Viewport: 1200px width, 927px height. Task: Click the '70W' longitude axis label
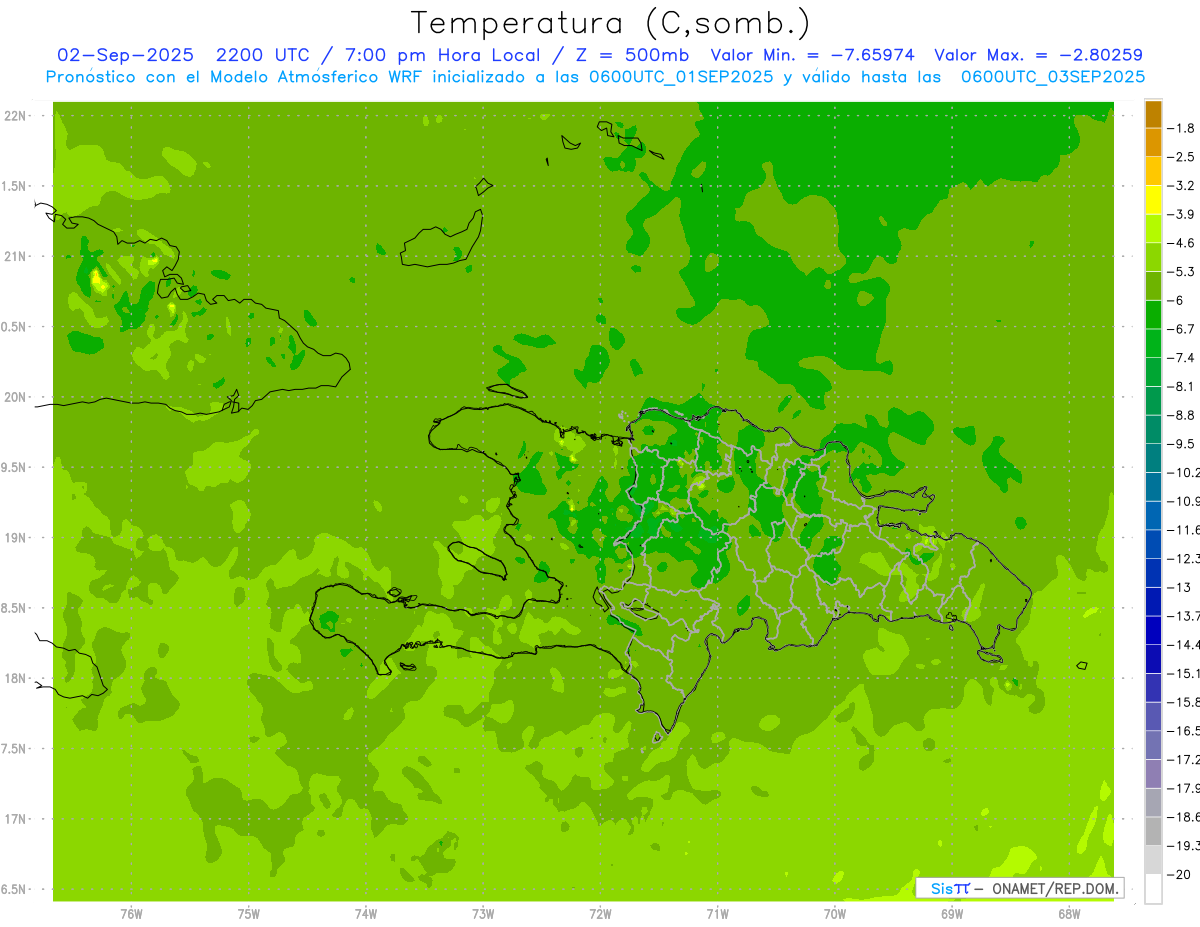835,914
